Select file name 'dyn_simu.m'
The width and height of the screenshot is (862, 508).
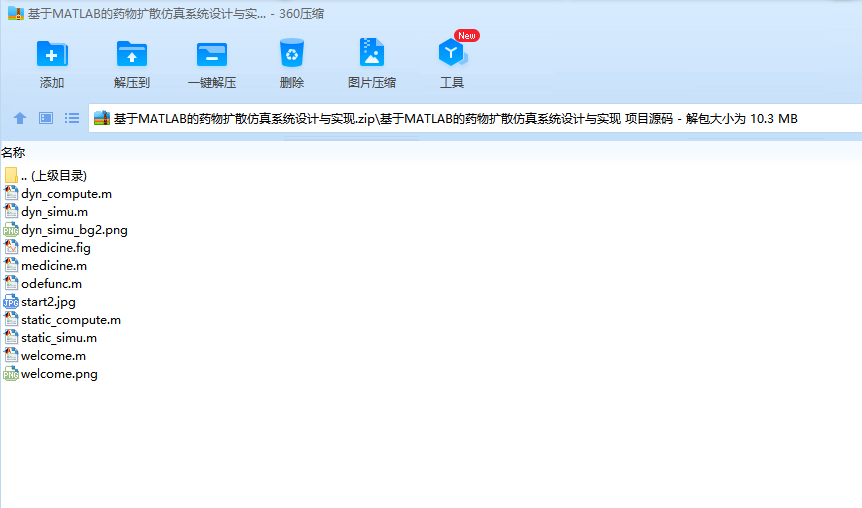pyautogui.click(x=54, y=212)
